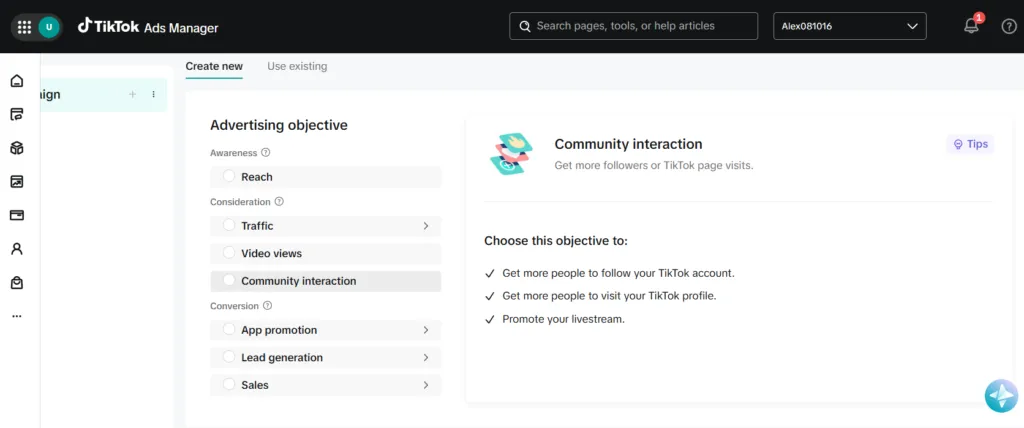Select the App promotion radio
The height and width of the screenshot is (428, 1024).
click(229, 329)
